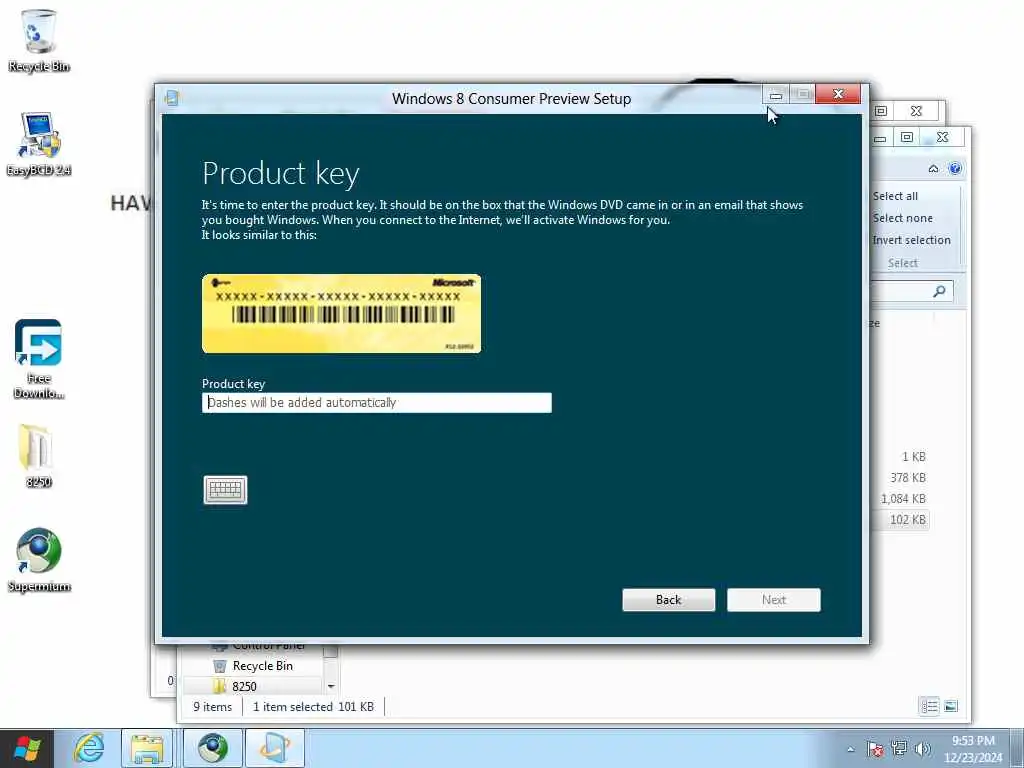Image resolution: width=1024 pixels, height=768 pixels.
Task: Close the Windows 8 Setup window
Action: (838, 95)
